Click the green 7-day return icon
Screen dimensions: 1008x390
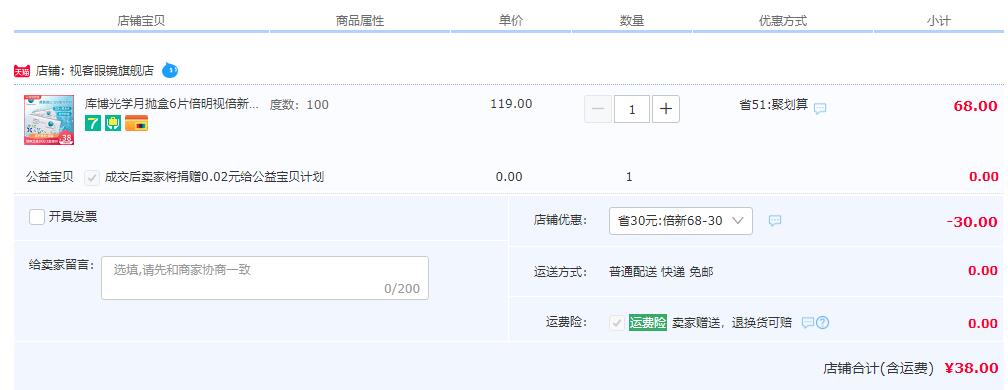tap(93, 123)
